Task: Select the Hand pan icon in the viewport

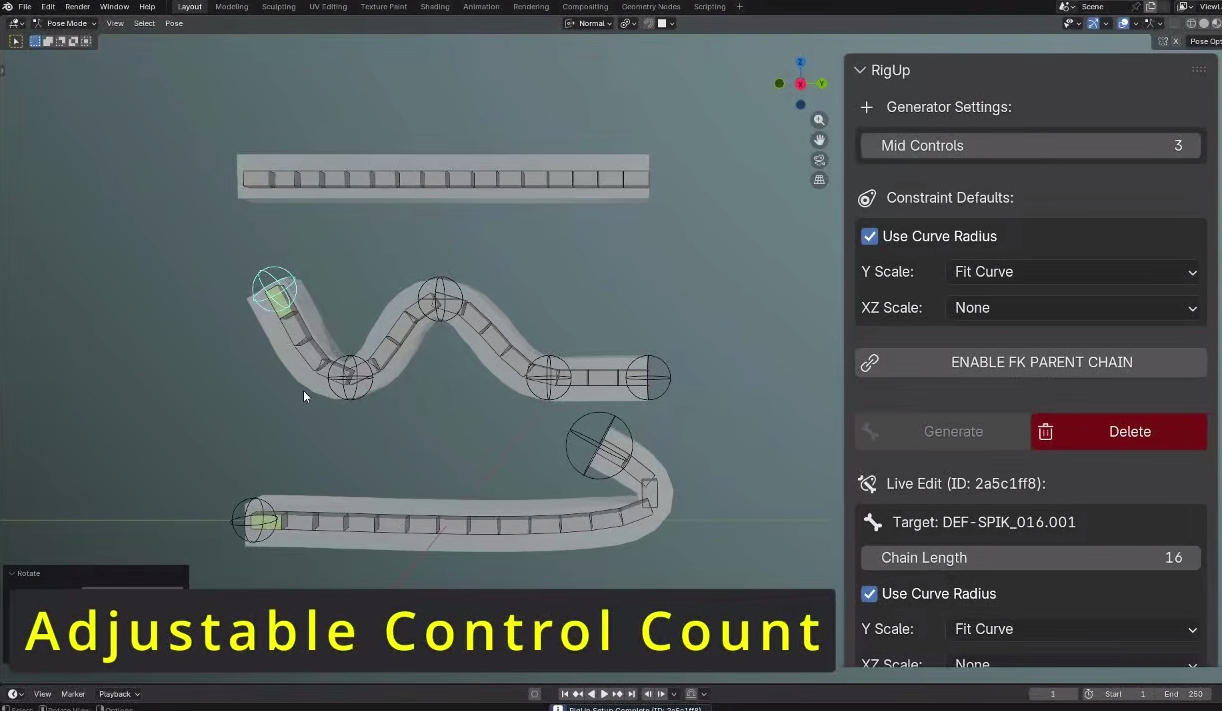Action: [819, 140]
